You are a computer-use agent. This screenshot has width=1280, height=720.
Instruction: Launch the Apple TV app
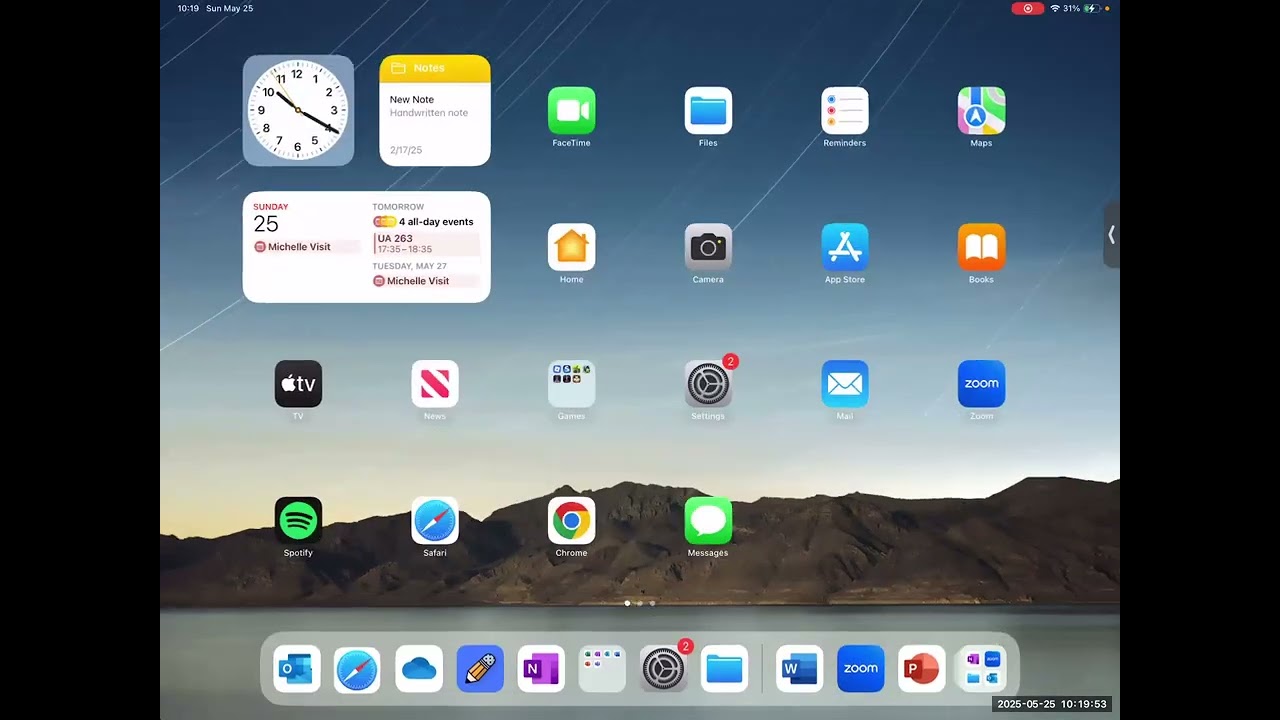(298, 384)
